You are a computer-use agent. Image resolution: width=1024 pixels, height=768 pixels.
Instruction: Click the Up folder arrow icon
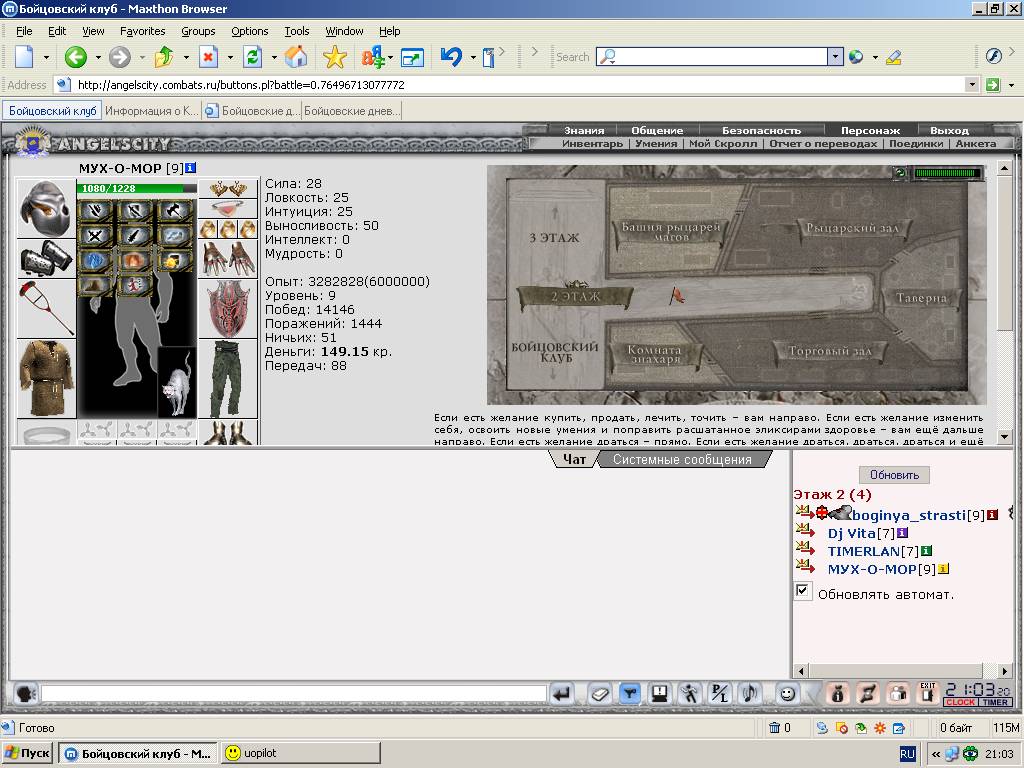164,57
